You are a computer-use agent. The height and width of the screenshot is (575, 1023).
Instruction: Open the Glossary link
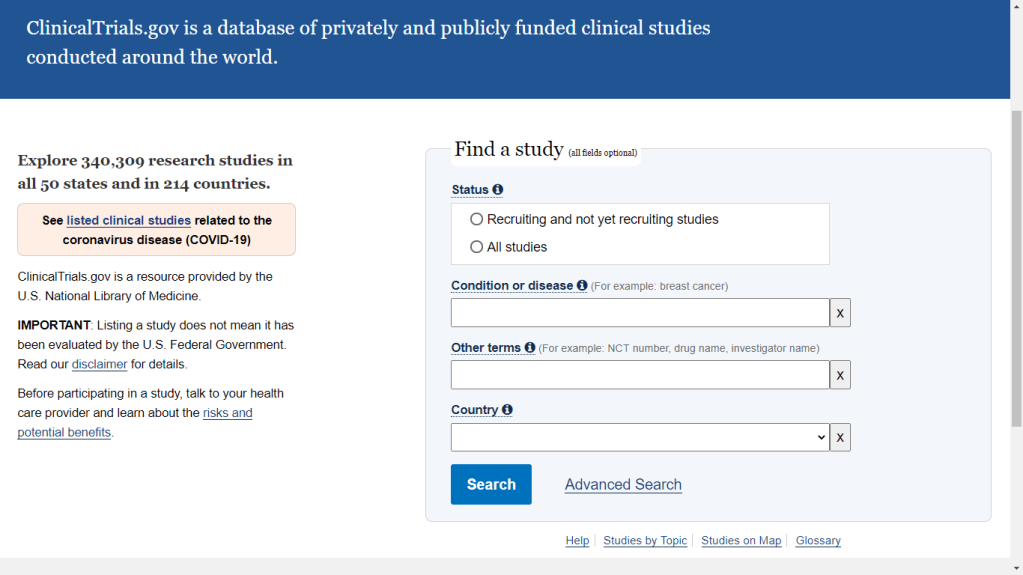tap(818, 541)
